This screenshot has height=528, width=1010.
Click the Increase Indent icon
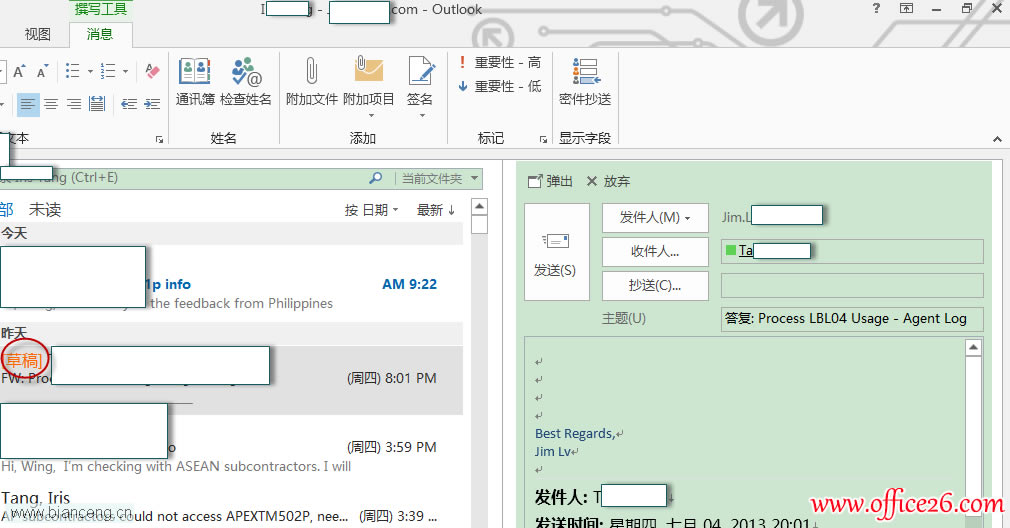click(151, 104)
